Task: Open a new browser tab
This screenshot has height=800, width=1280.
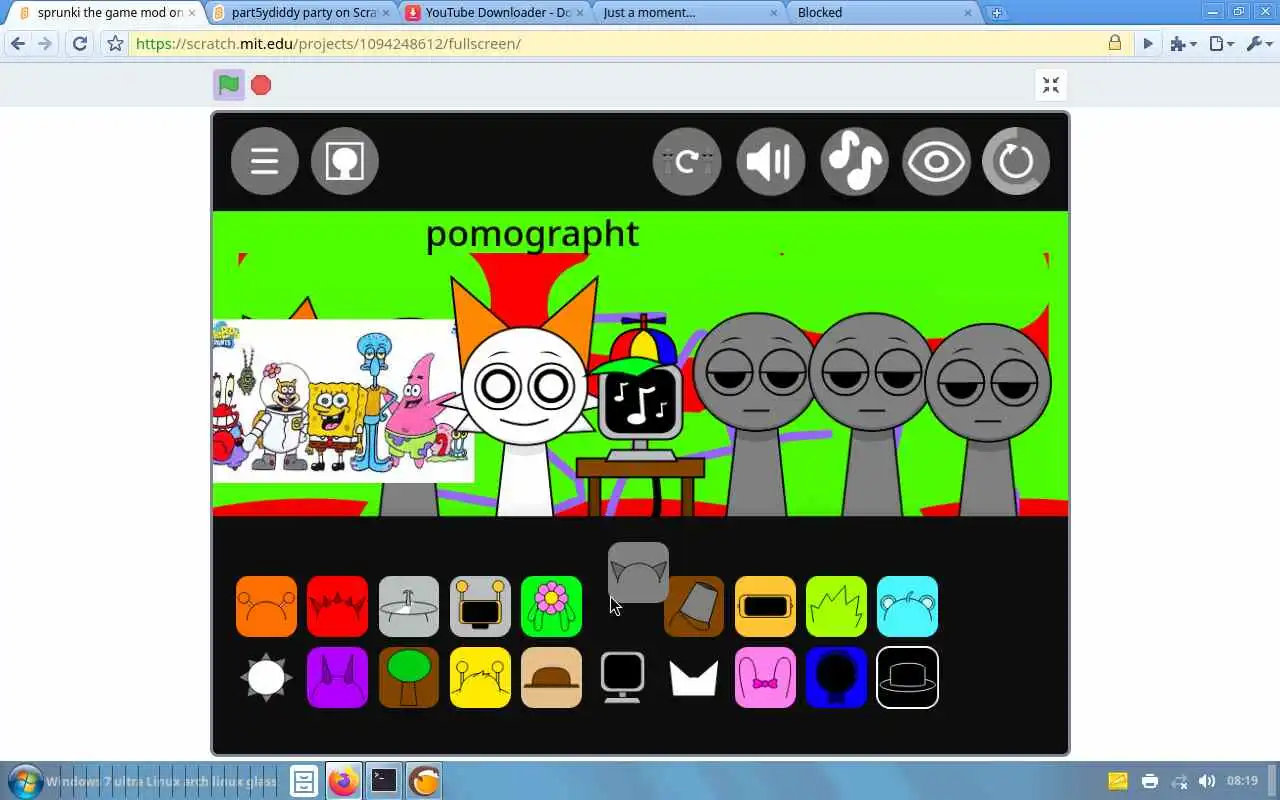Action: [x=996, y=13]
